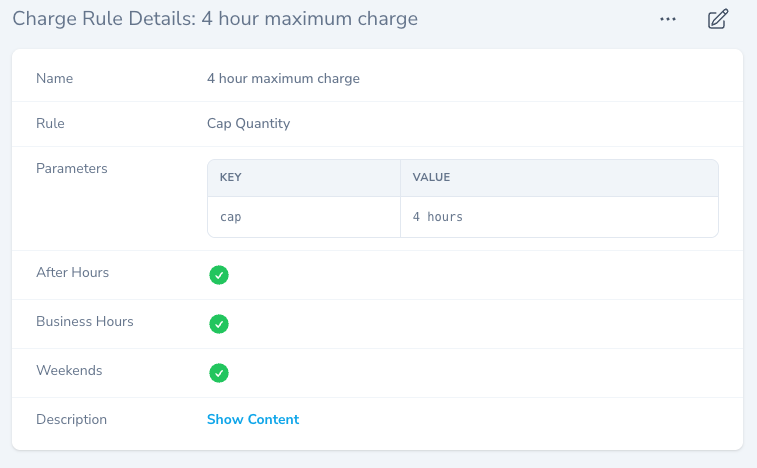Click the Business Hours label

(85, 322)
